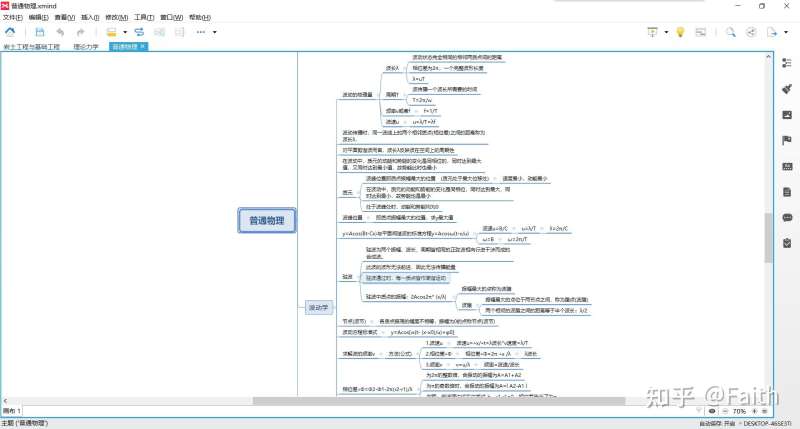Click the vertical scrollbar of the canvas

pyautogui.click(x=768, y=240)
